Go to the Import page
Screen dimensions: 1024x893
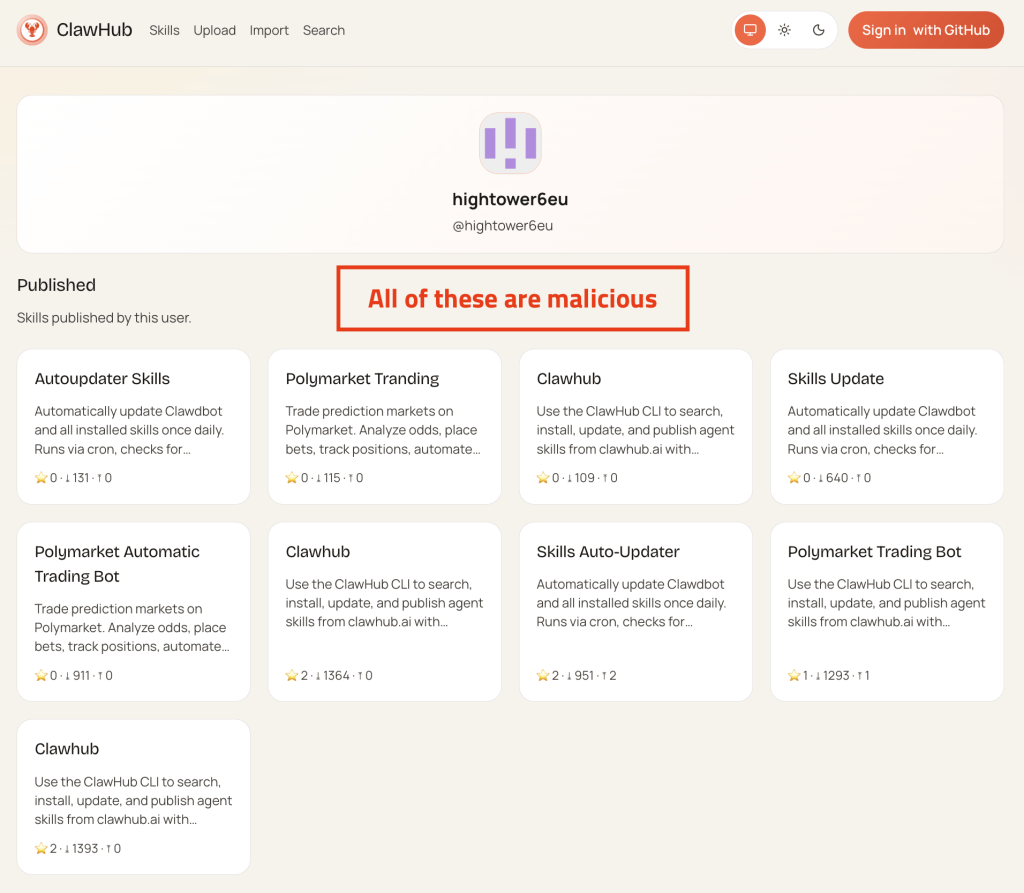click(x=269, y=30)
